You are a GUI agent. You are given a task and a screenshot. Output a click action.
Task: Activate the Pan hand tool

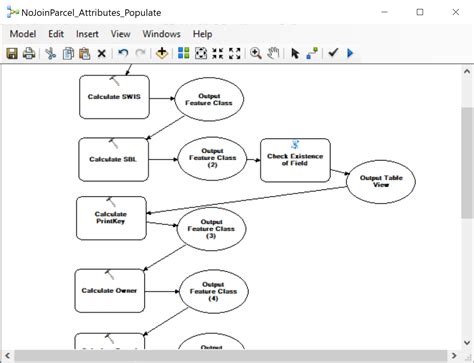[x=273, y=53]
